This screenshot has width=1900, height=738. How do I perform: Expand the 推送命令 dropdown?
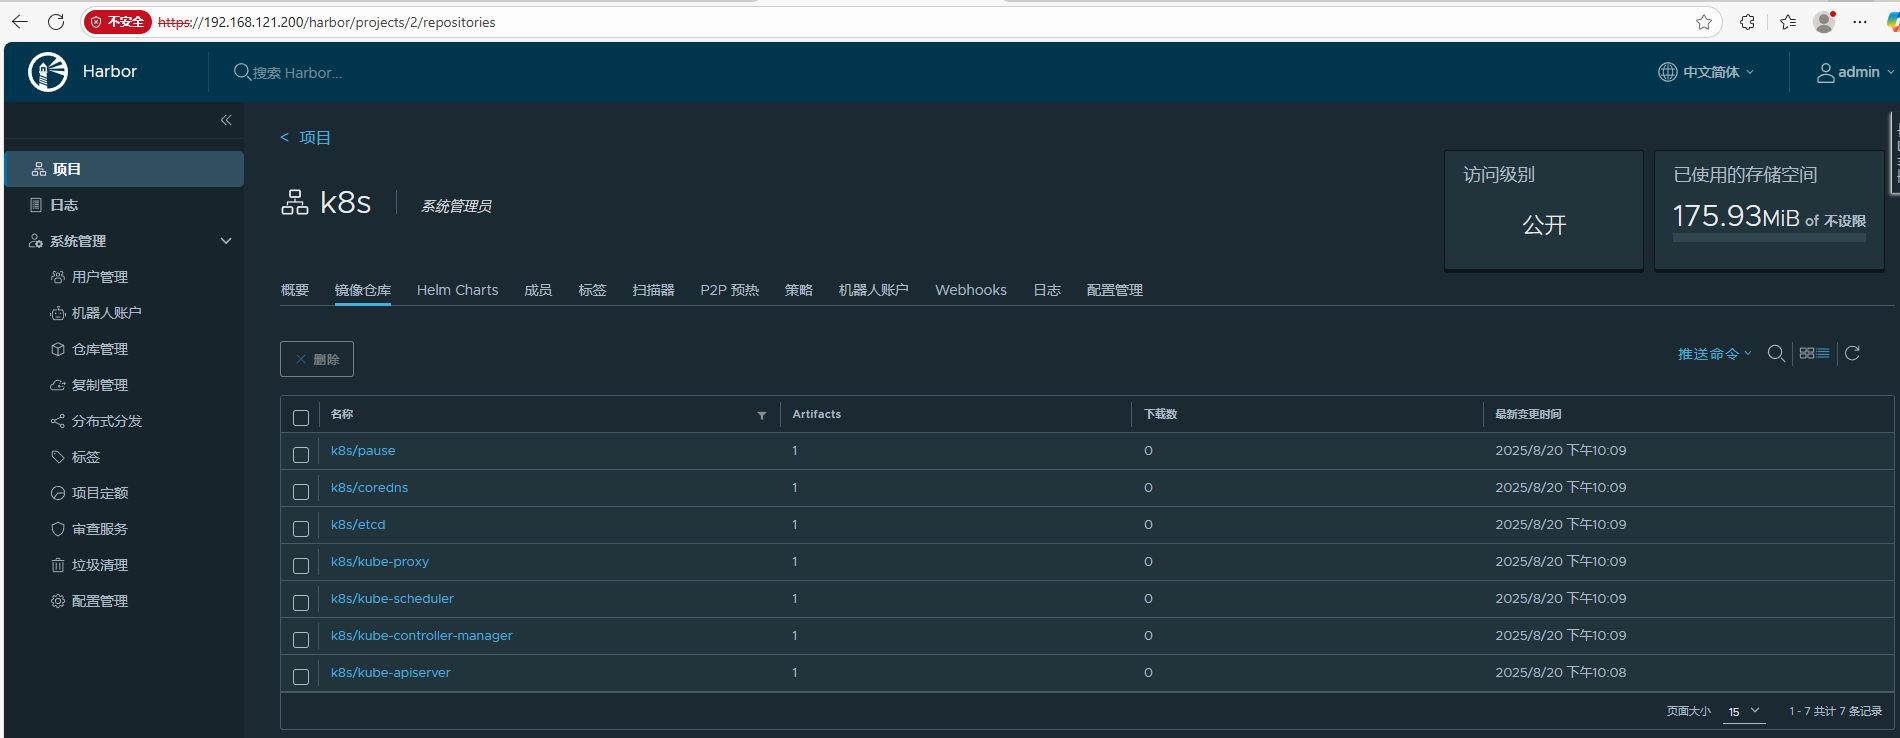(x=1714, y=354)
